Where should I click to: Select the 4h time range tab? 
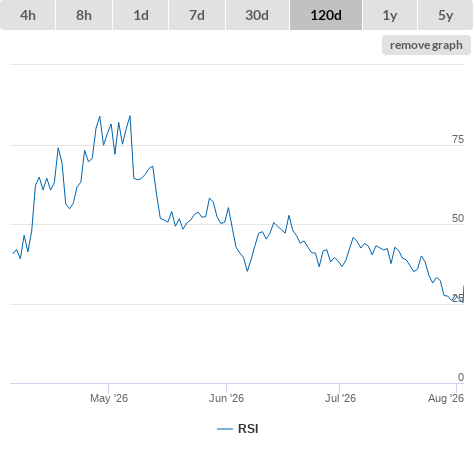28,15
